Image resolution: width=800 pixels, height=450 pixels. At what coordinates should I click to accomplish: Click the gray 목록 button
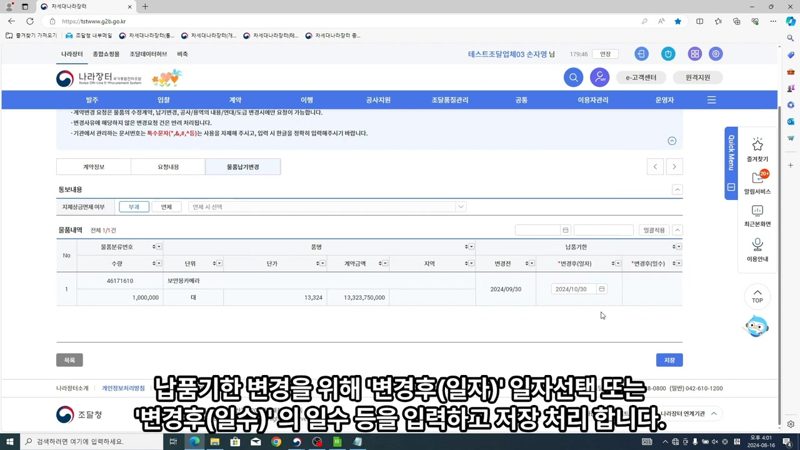point(69,360)
